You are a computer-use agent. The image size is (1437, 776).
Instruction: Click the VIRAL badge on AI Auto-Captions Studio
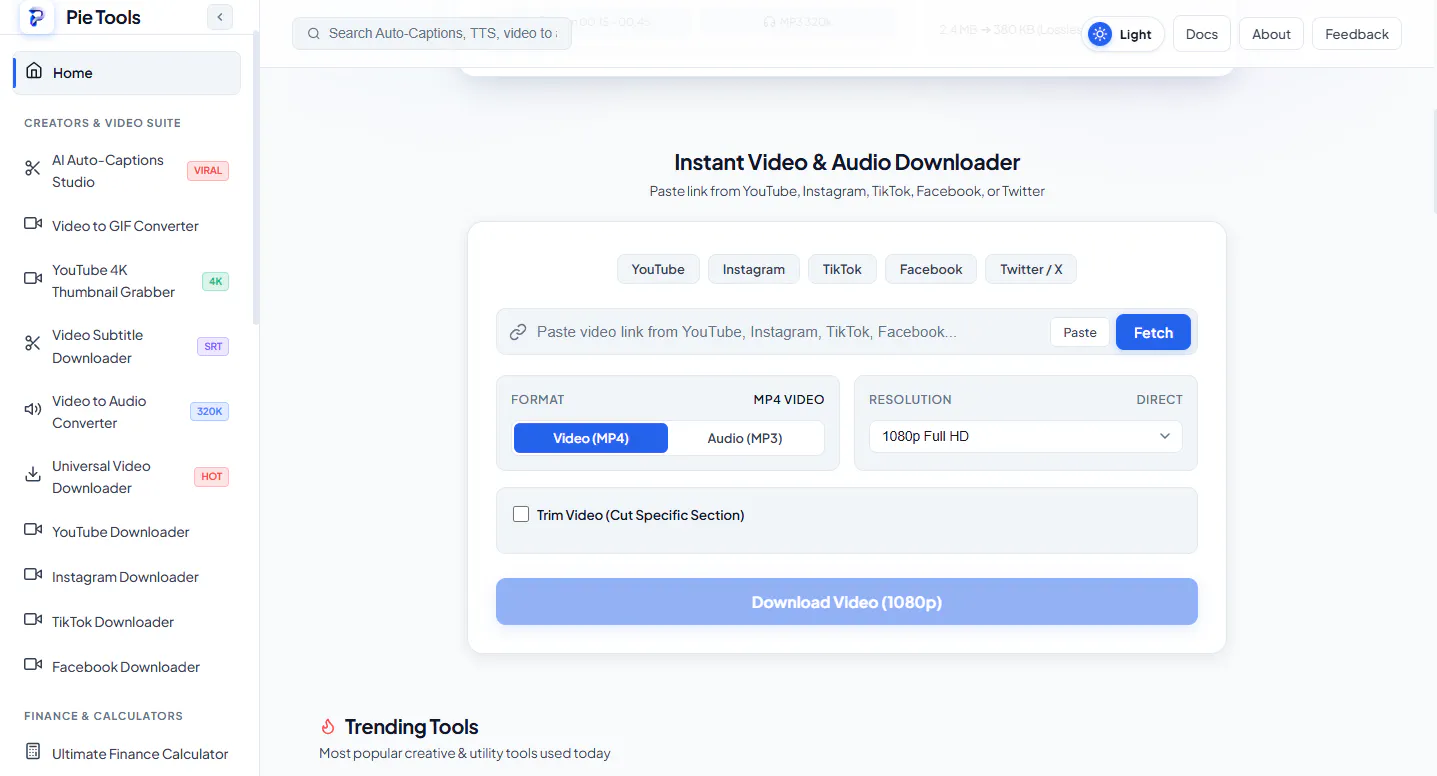tap(208, 171)
